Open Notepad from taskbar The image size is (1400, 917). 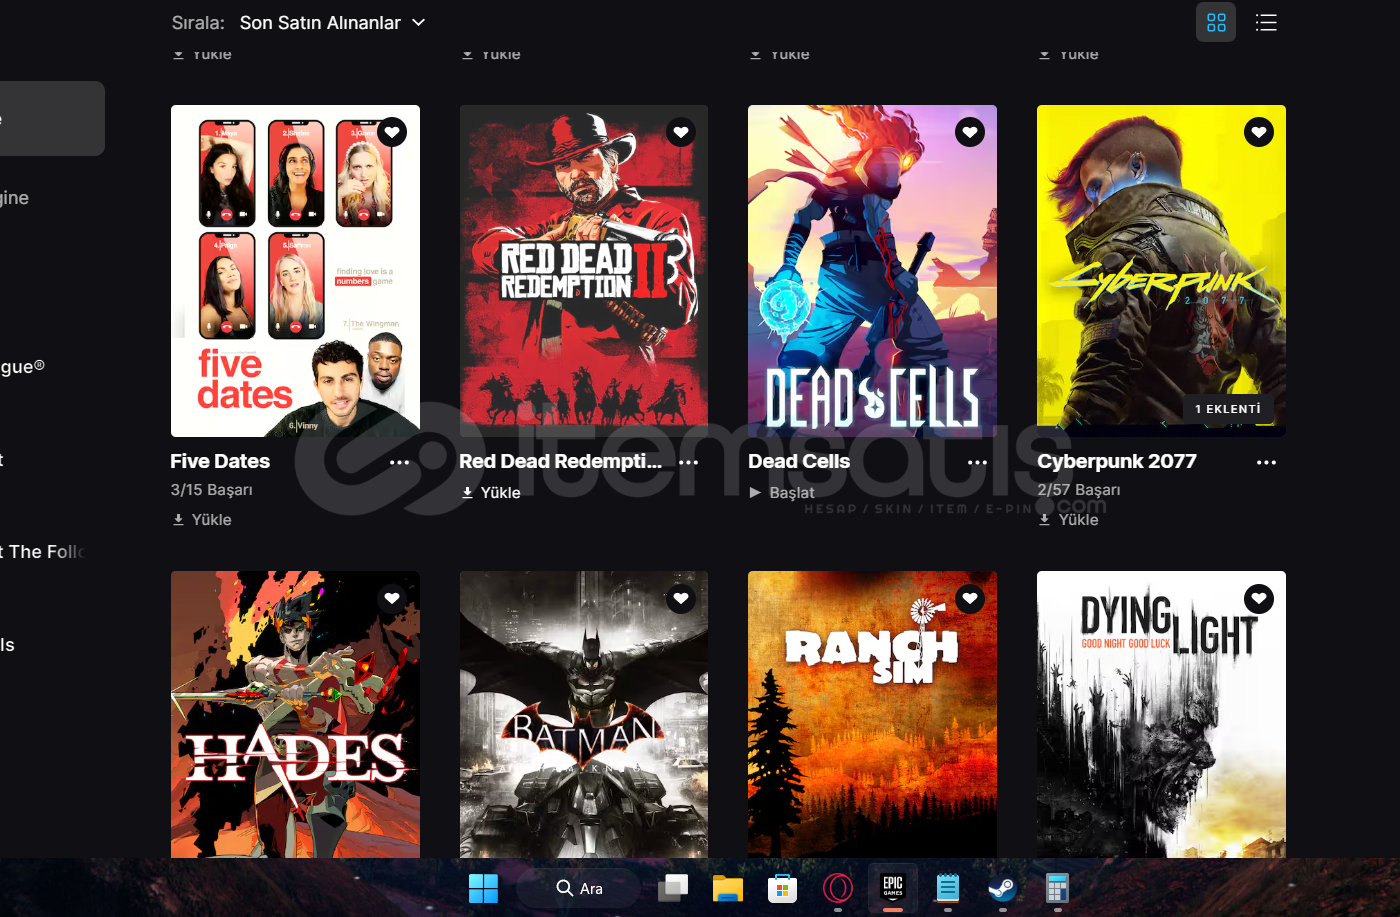click(x=948, y=888)
